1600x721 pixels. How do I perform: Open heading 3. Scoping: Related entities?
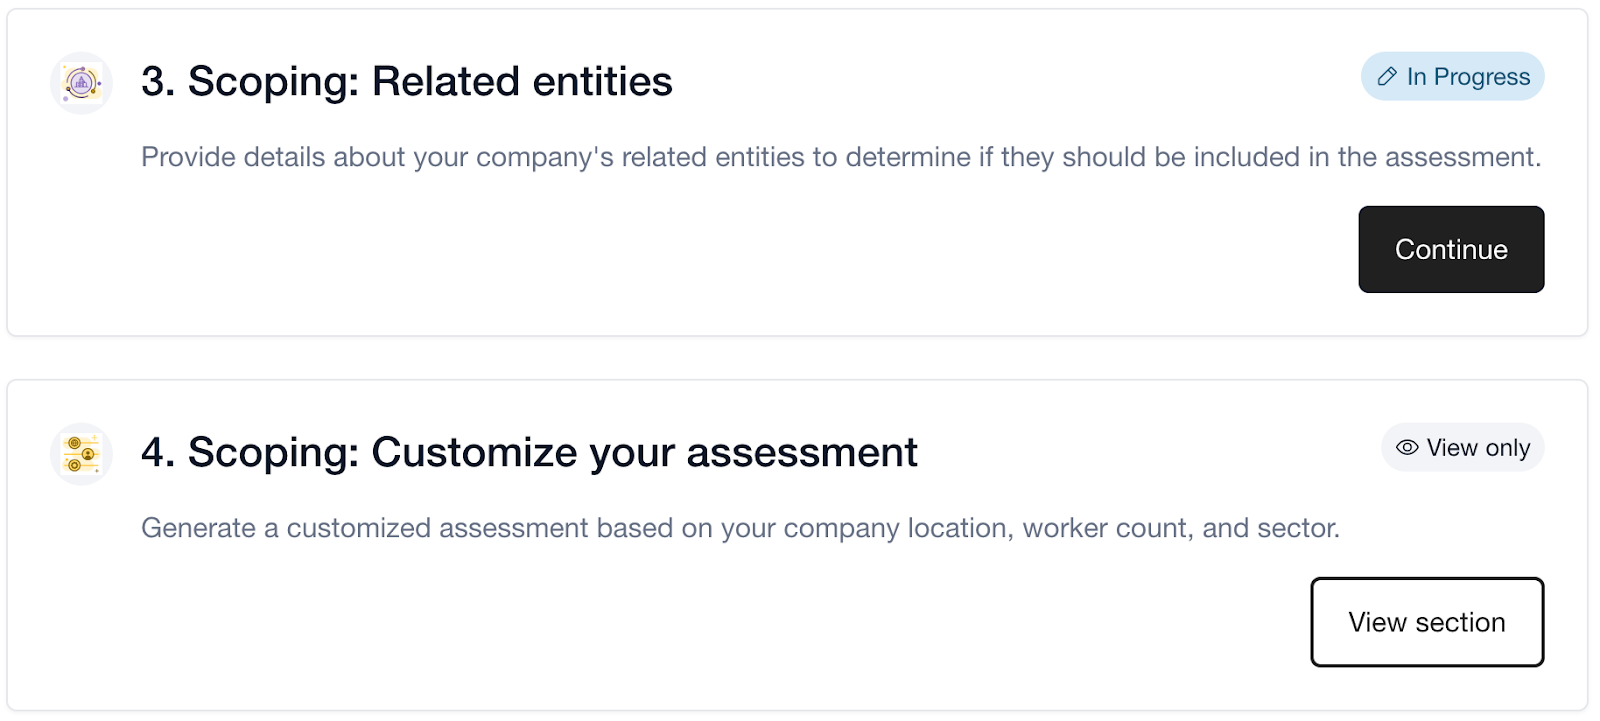407,82
